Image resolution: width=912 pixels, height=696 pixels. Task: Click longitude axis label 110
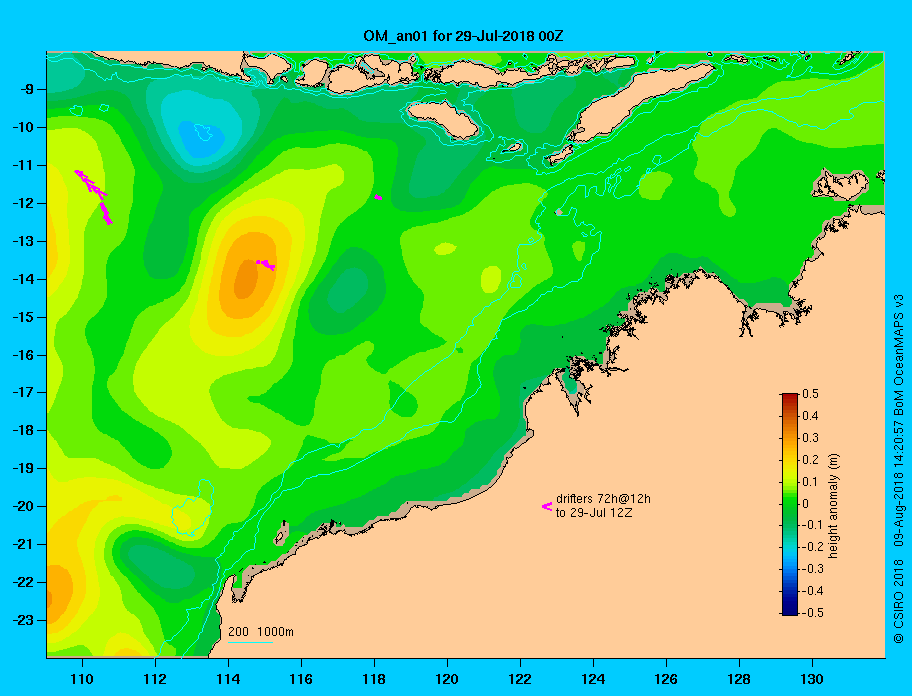[x=83, y=679]
